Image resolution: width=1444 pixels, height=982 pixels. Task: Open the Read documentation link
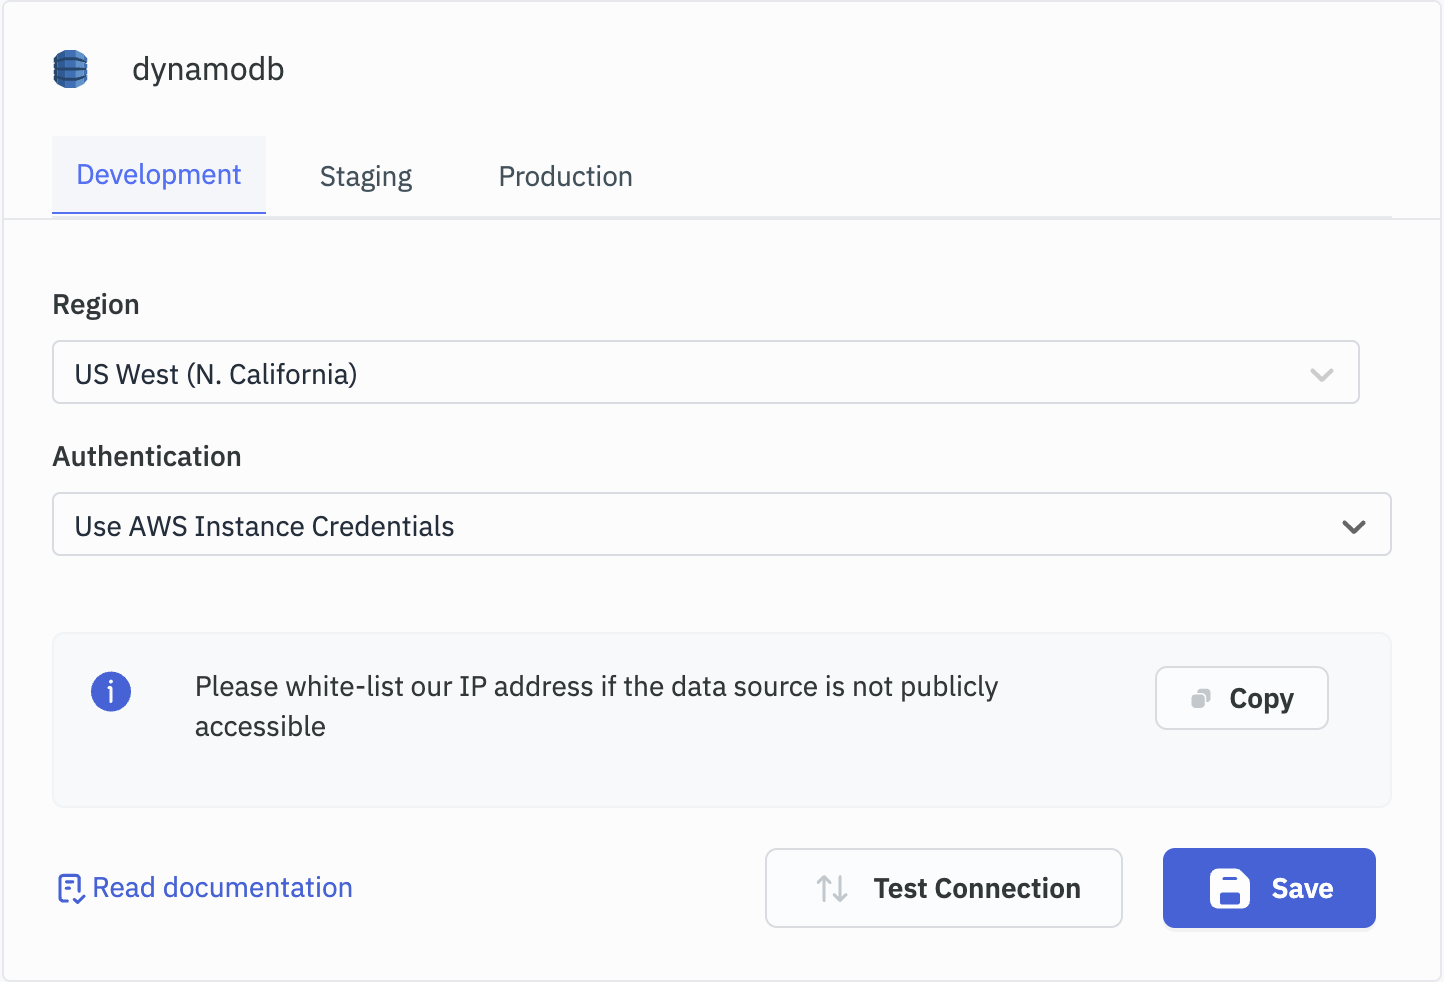[222, 888]
